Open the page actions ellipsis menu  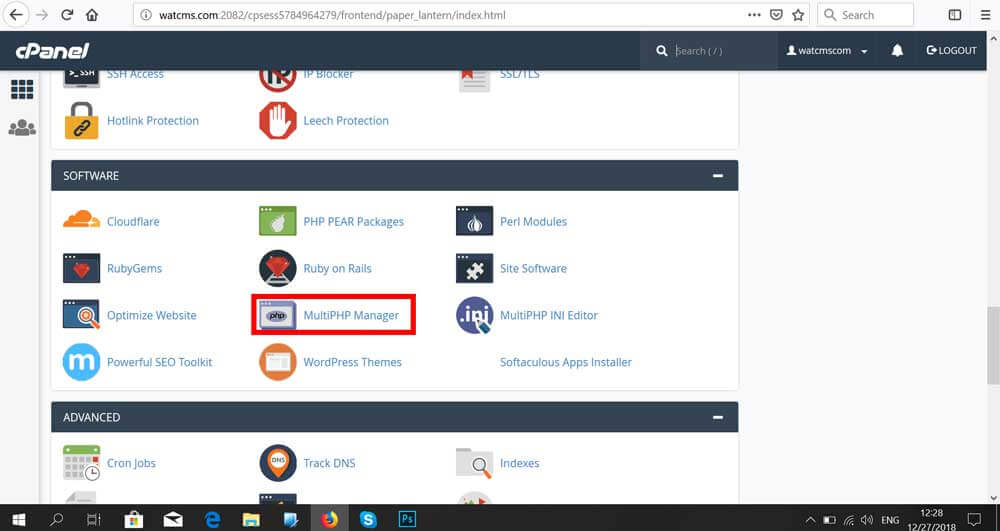pos(754,15)
